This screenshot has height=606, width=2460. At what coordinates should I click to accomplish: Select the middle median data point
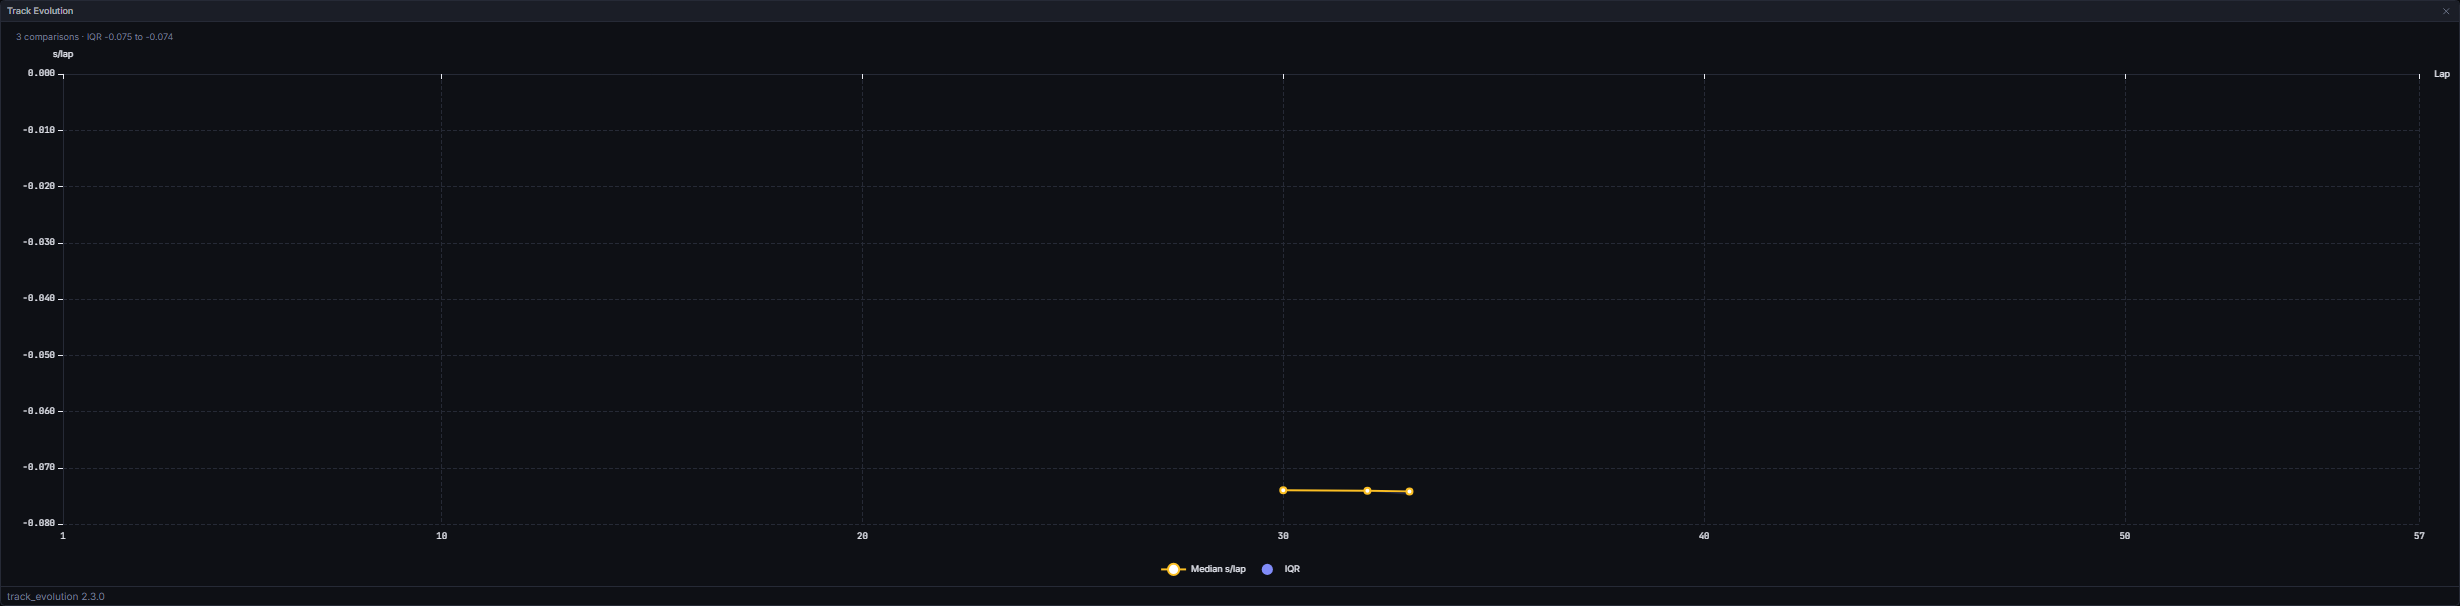[1367, 490]
